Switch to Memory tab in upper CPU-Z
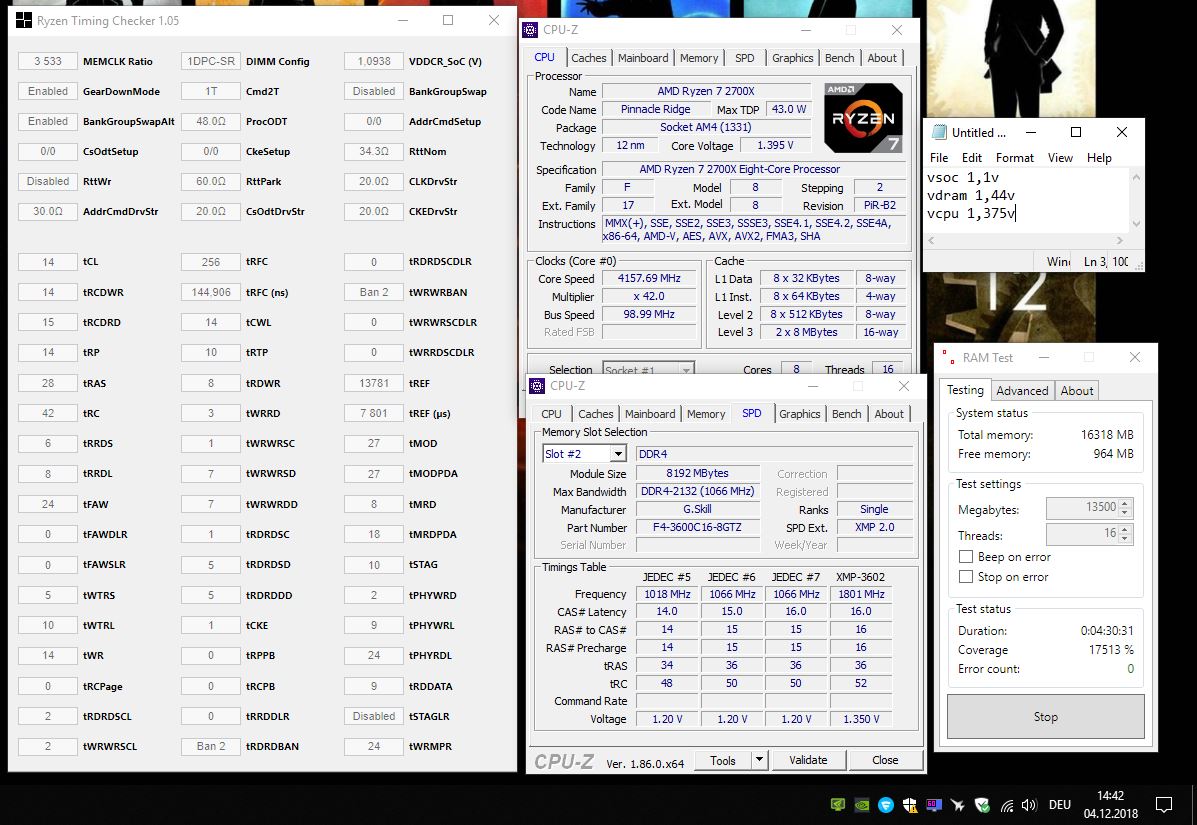 (x=699, y=58)
